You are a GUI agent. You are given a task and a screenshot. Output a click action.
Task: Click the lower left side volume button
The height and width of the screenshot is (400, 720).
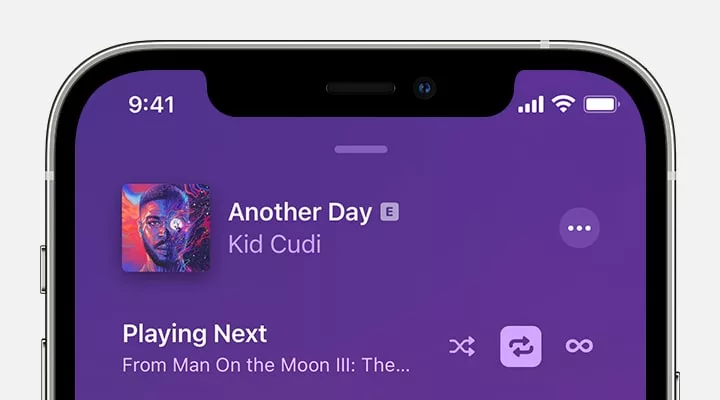43,369
